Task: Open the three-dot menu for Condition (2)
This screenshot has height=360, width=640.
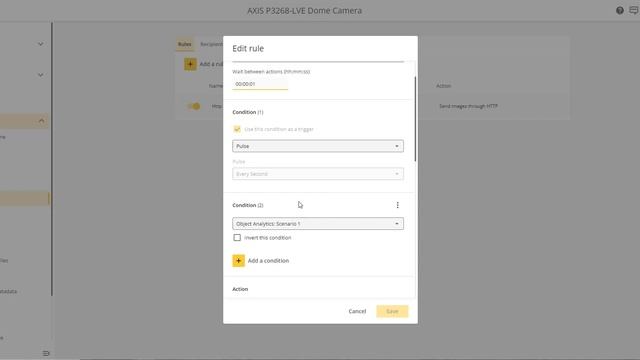Action: click(x=398, y=205)
